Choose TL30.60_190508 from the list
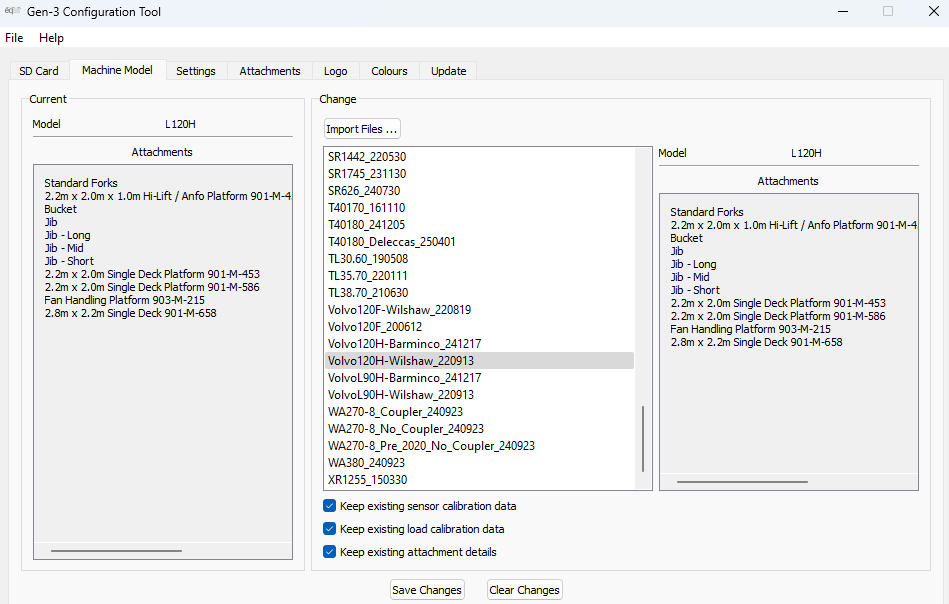Viewport: 949px width, 604px height. (479, 258)
